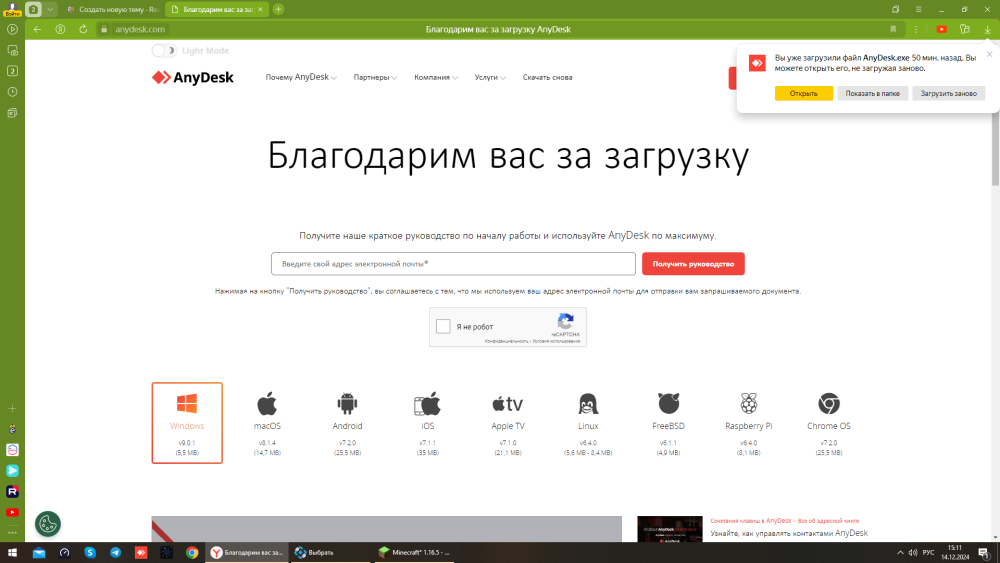Select the iOS platform icon
Image resolution: width=1000 pixels, height=563 pixels.
427,404
